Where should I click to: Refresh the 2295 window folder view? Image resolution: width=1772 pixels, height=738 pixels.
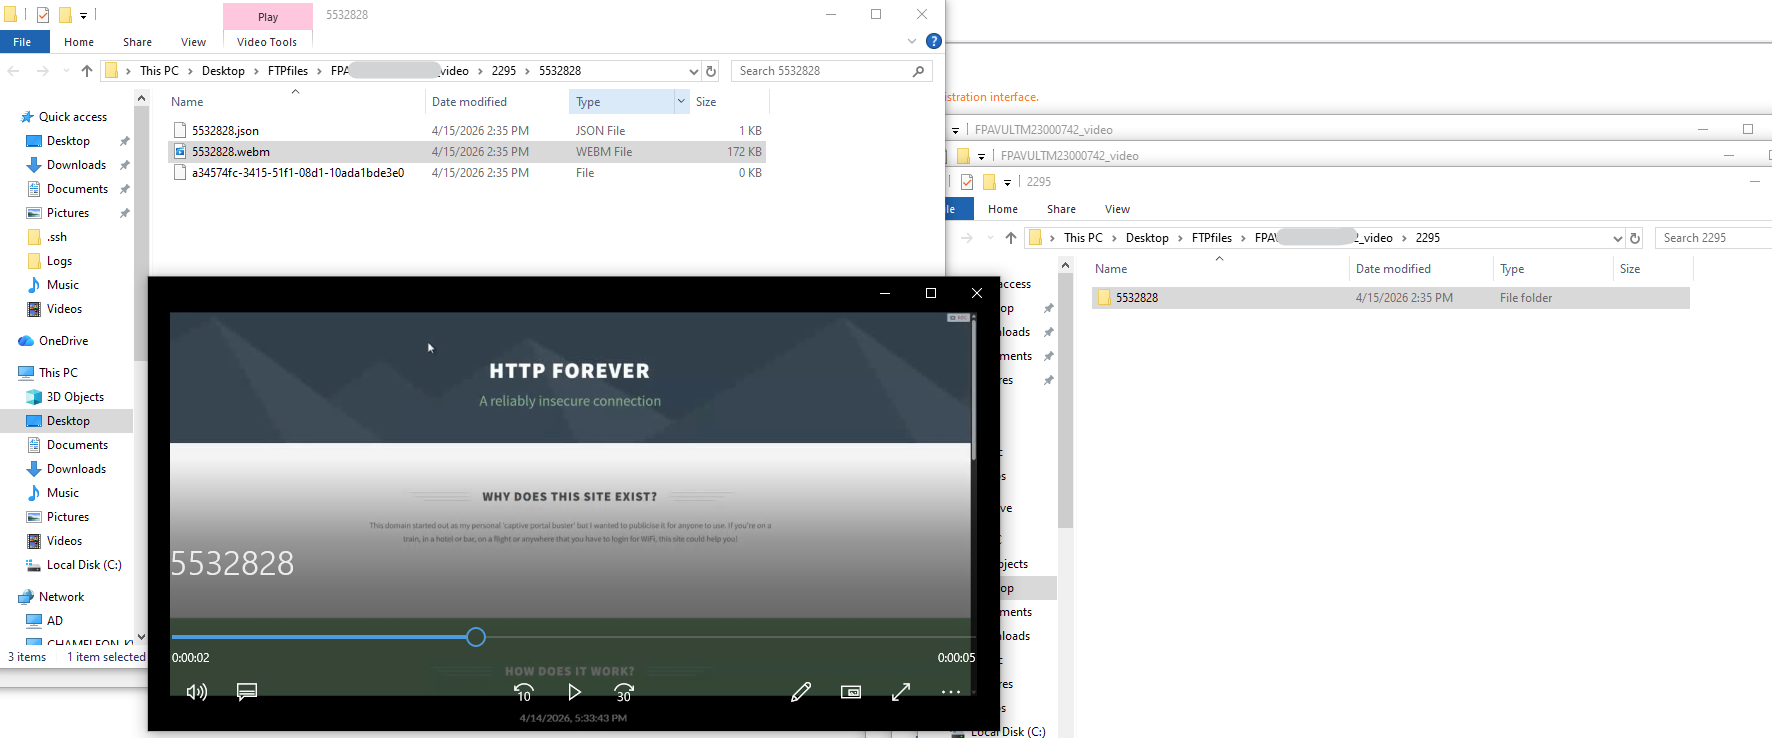click(1635, 238)
